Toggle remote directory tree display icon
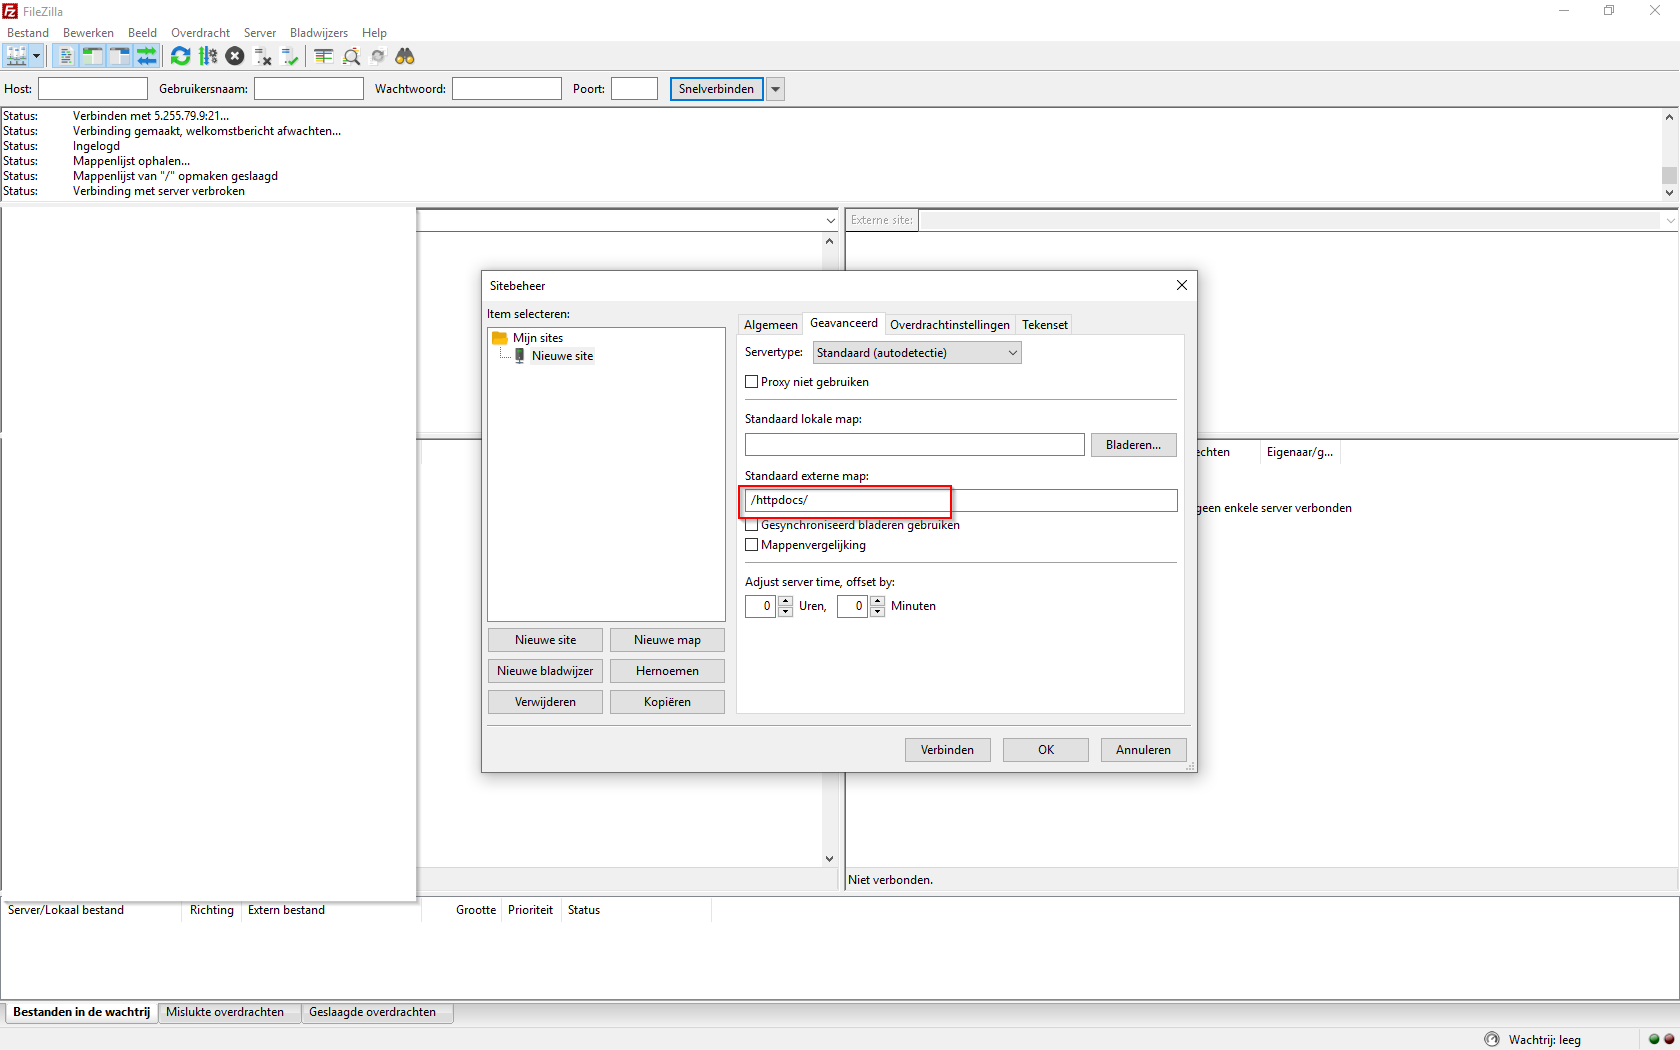The width and height of the screenshot is (1680, 1050). [x=119, y=56]
